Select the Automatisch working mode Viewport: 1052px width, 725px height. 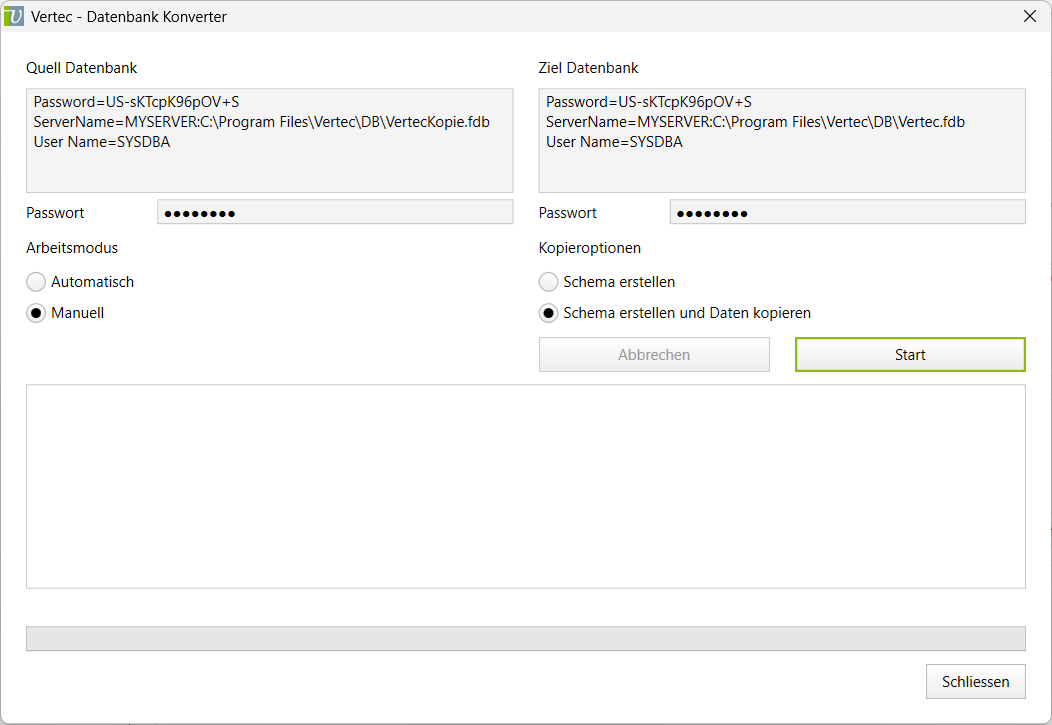(x=37, y=282)
